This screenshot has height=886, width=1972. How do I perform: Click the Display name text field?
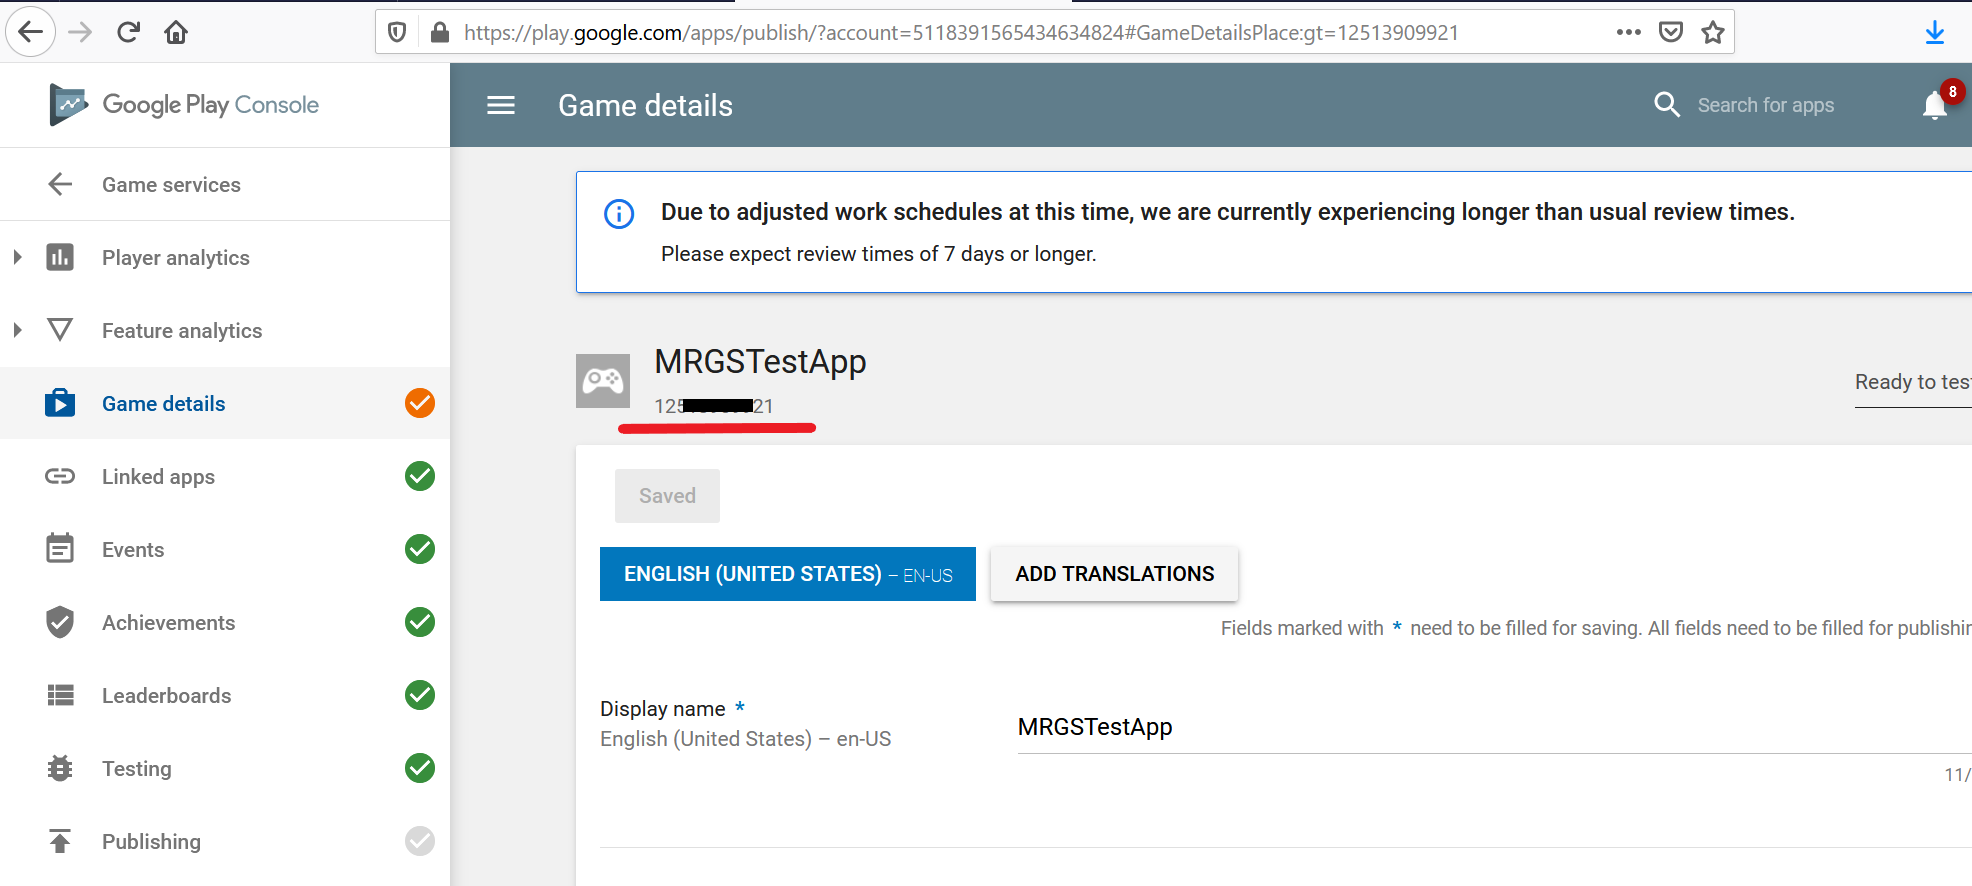1495,727
